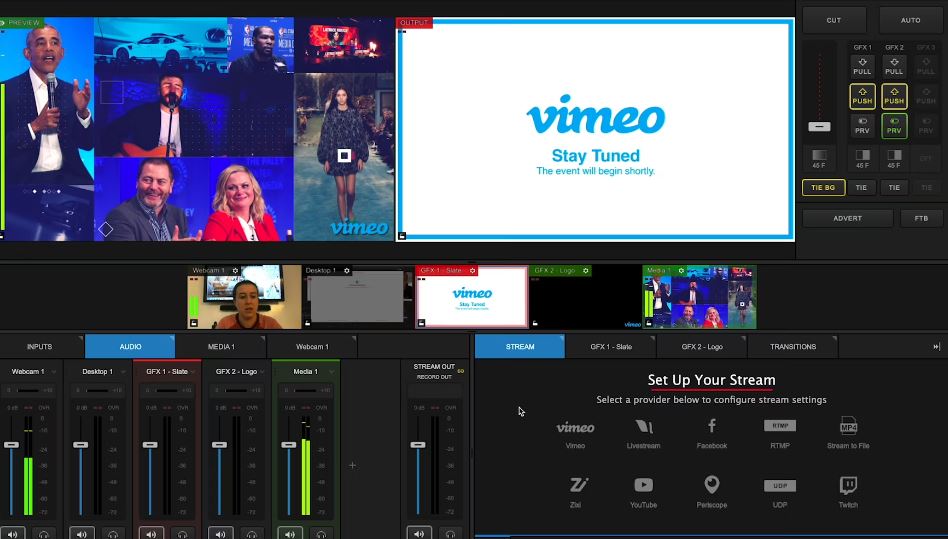Listen to Desktop 1 via headphones icon
Image resolution: width=948 pixels, height=539 pixels.
(114, 534)
